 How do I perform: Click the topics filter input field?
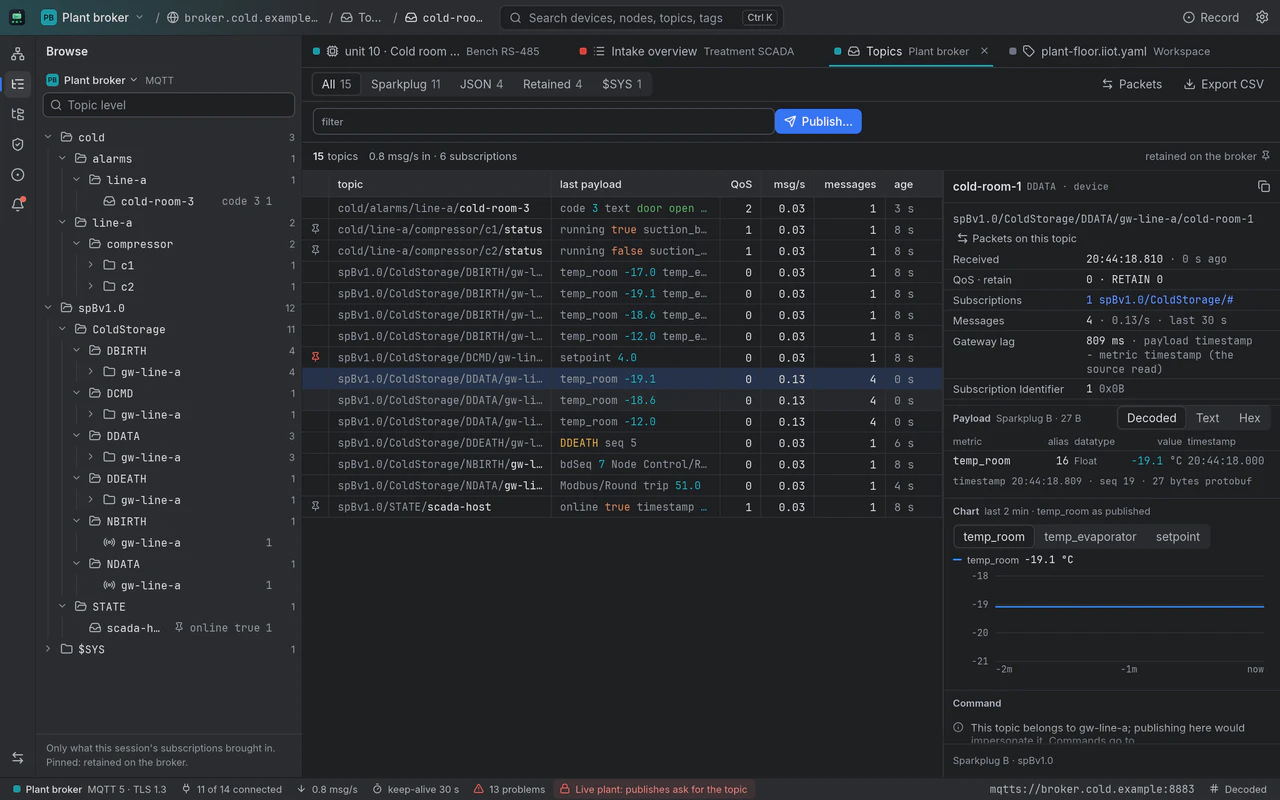click(x=544, y=121)
